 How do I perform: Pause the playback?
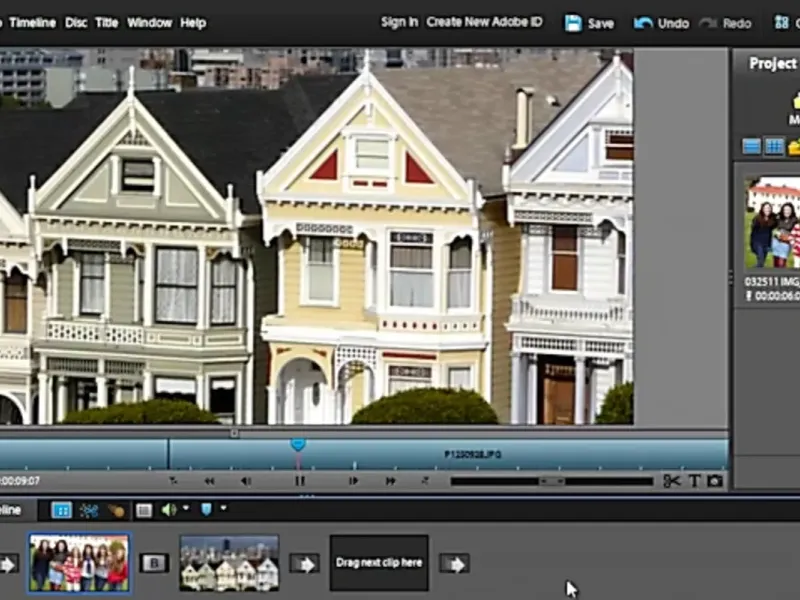point(299,481)
